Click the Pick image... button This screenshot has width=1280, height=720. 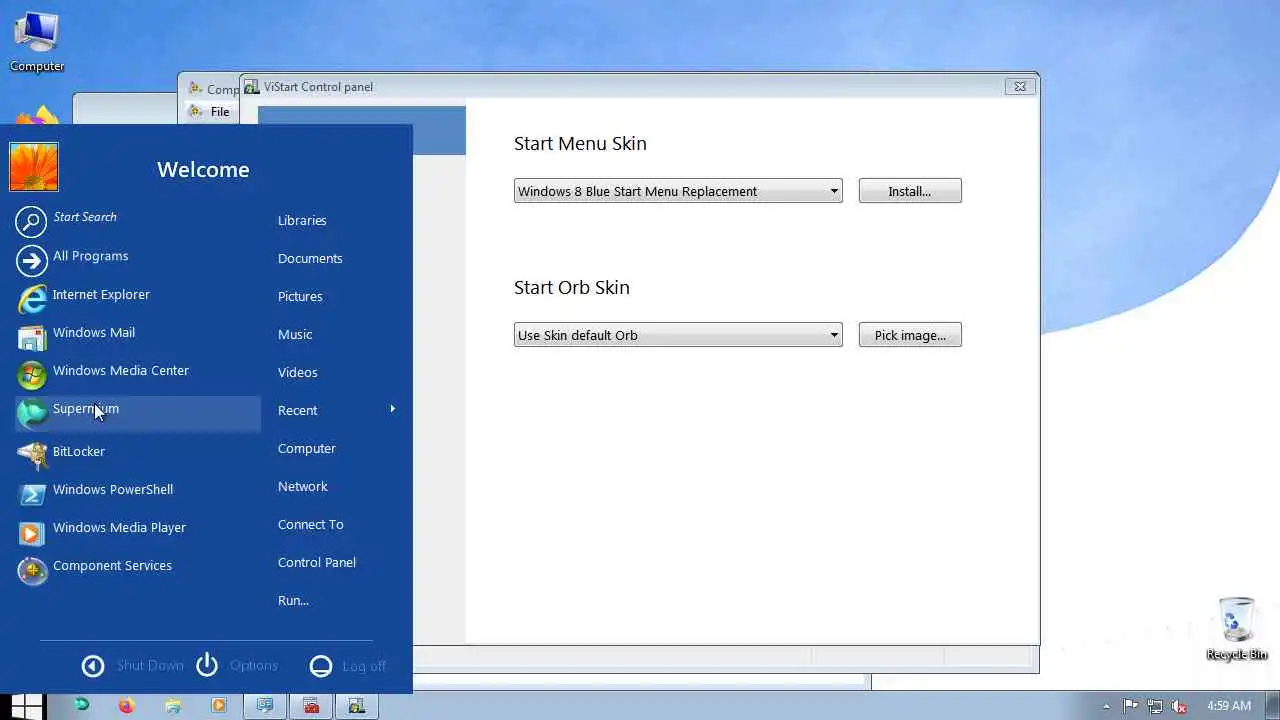pos(910,335)
